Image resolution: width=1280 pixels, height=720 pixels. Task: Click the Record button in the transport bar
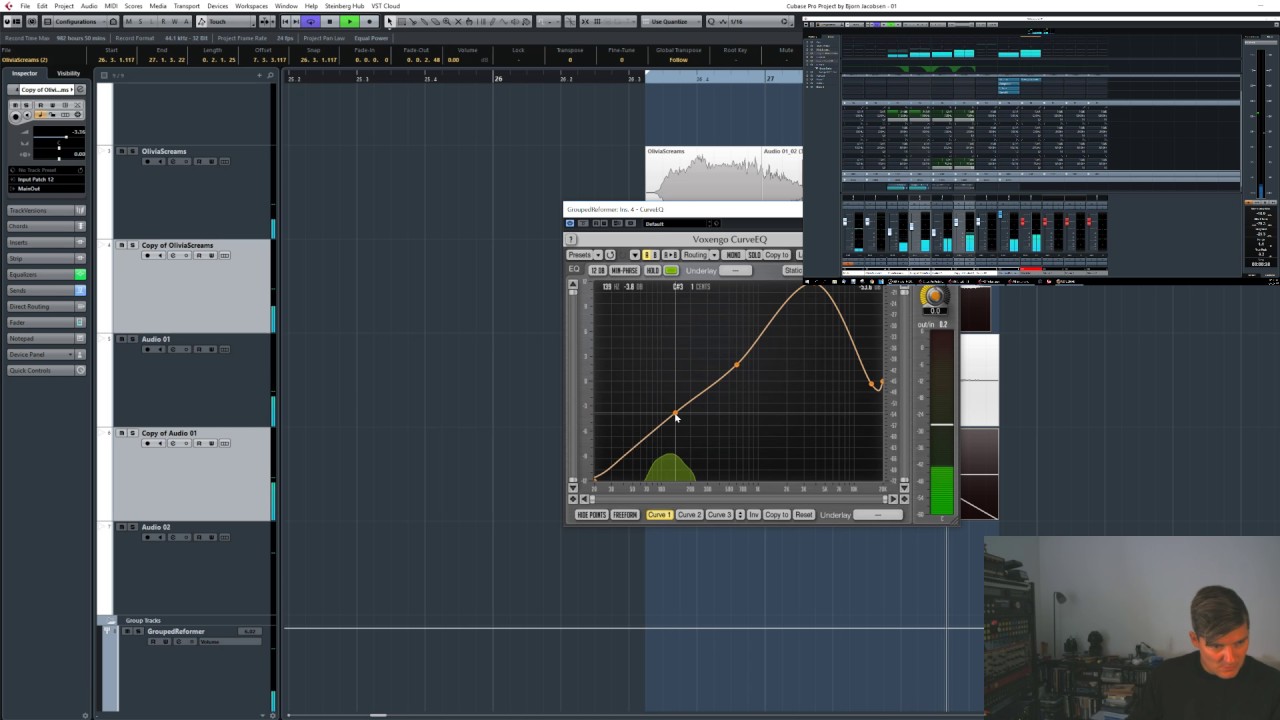[369, 21]
